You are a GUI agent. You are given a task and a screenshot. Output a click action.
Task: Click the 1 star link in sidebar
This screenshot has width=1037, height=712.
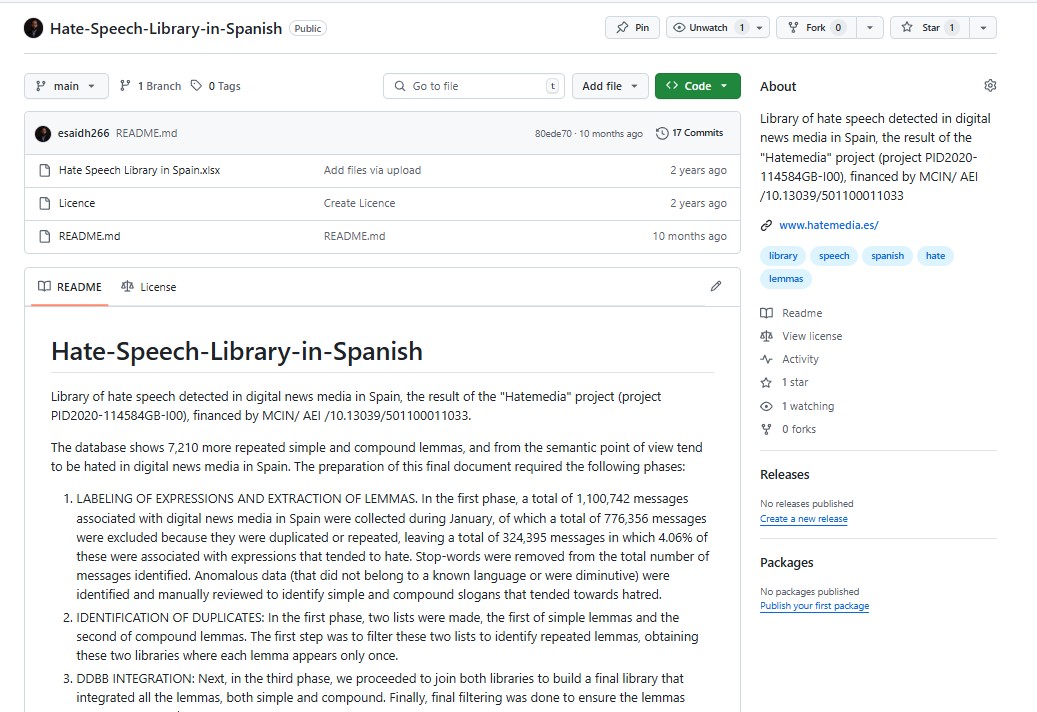click(x=795, y=383)
